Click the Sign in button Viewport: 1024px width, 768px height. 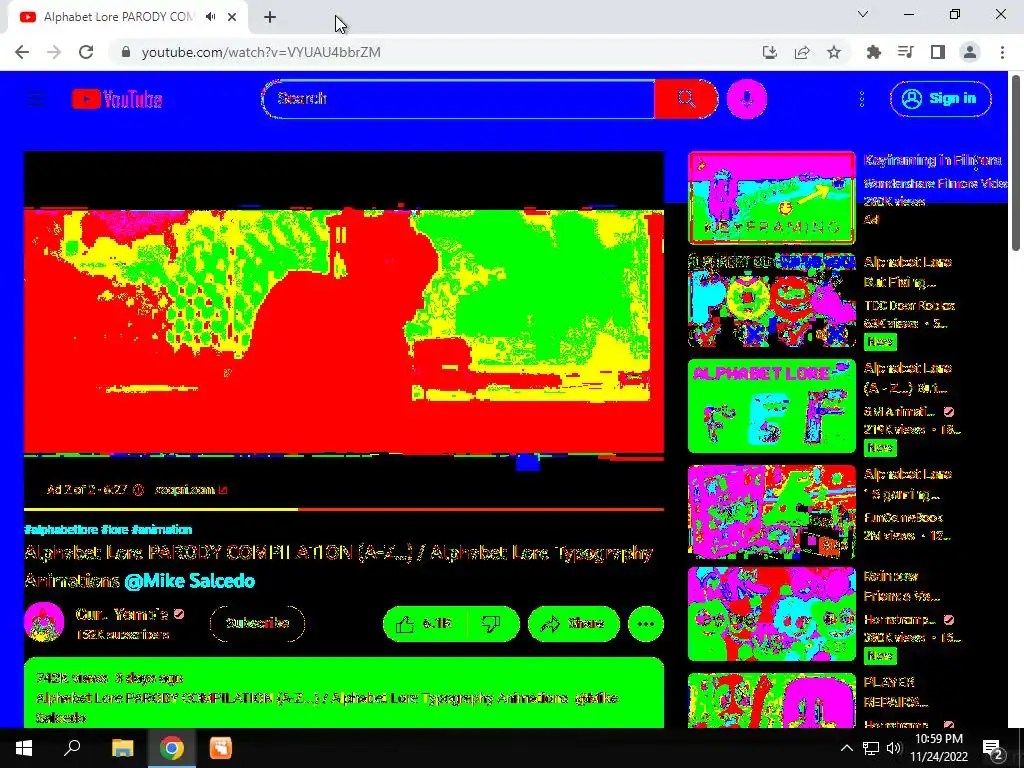(x=940, y=99)
